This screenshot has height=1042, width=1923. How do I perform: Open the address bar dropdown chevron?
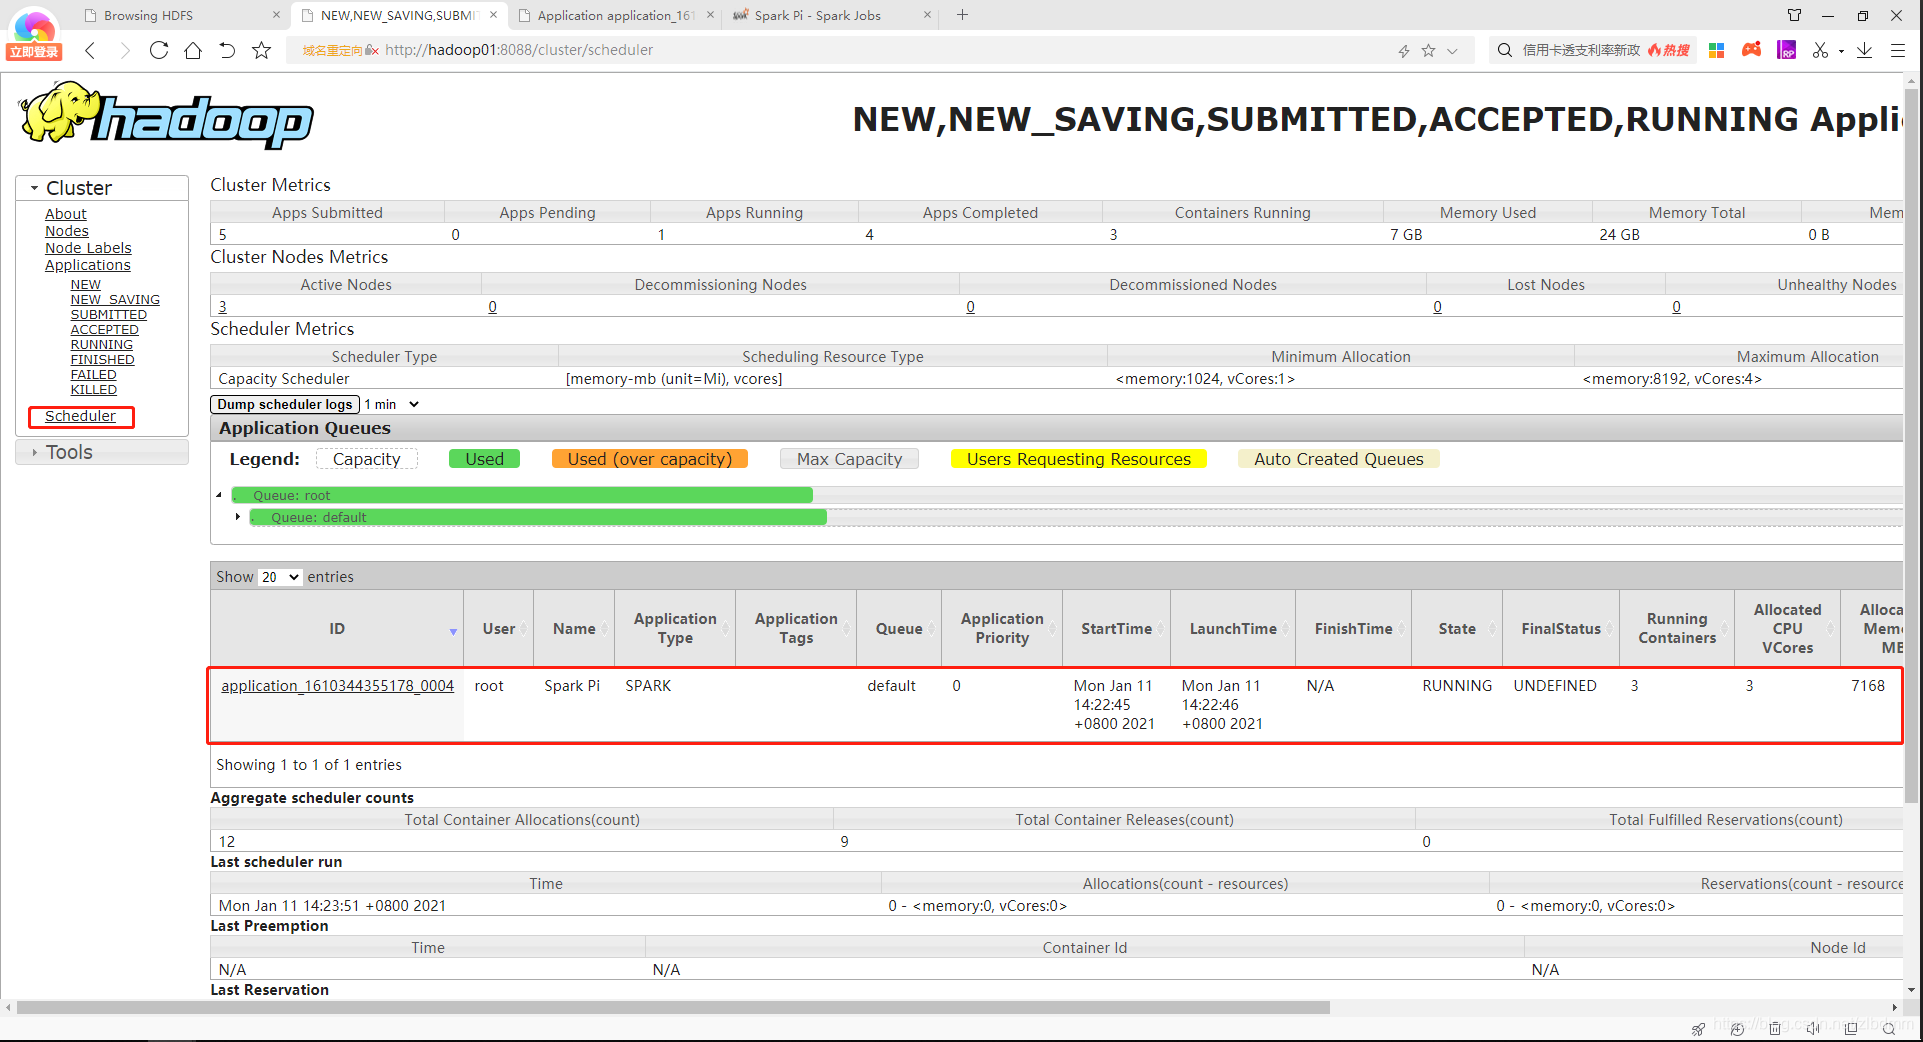click(x=1452, y=51)
